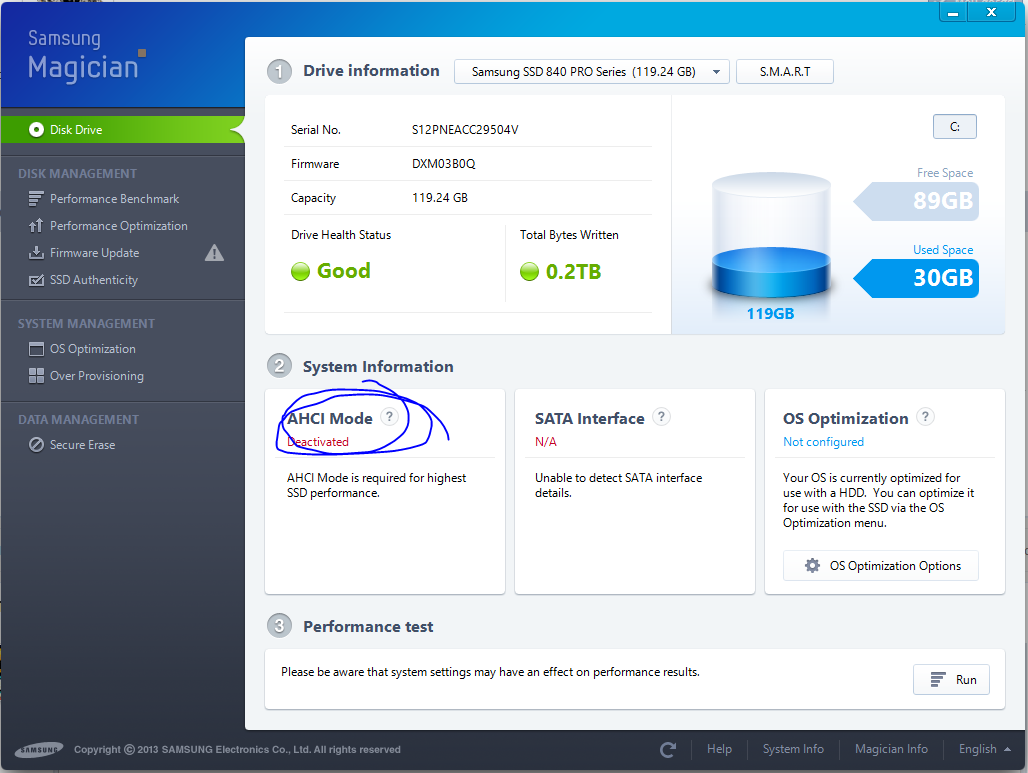Click the Firmware Update download icon
1028x773 pixels.
coord(36,252)
